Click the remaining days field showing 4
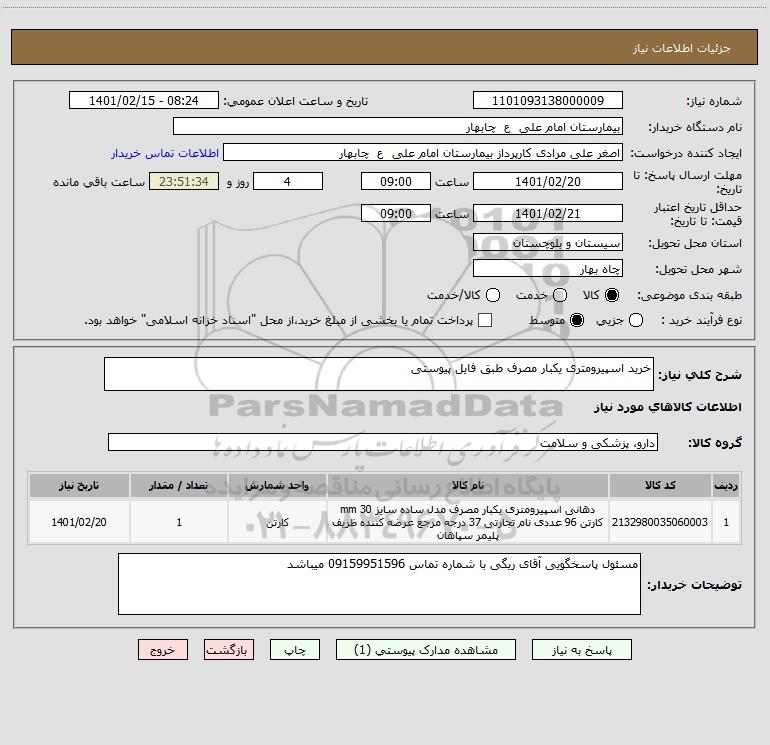The width and height of the screenshot is (770, 745). tap(288, 181)
